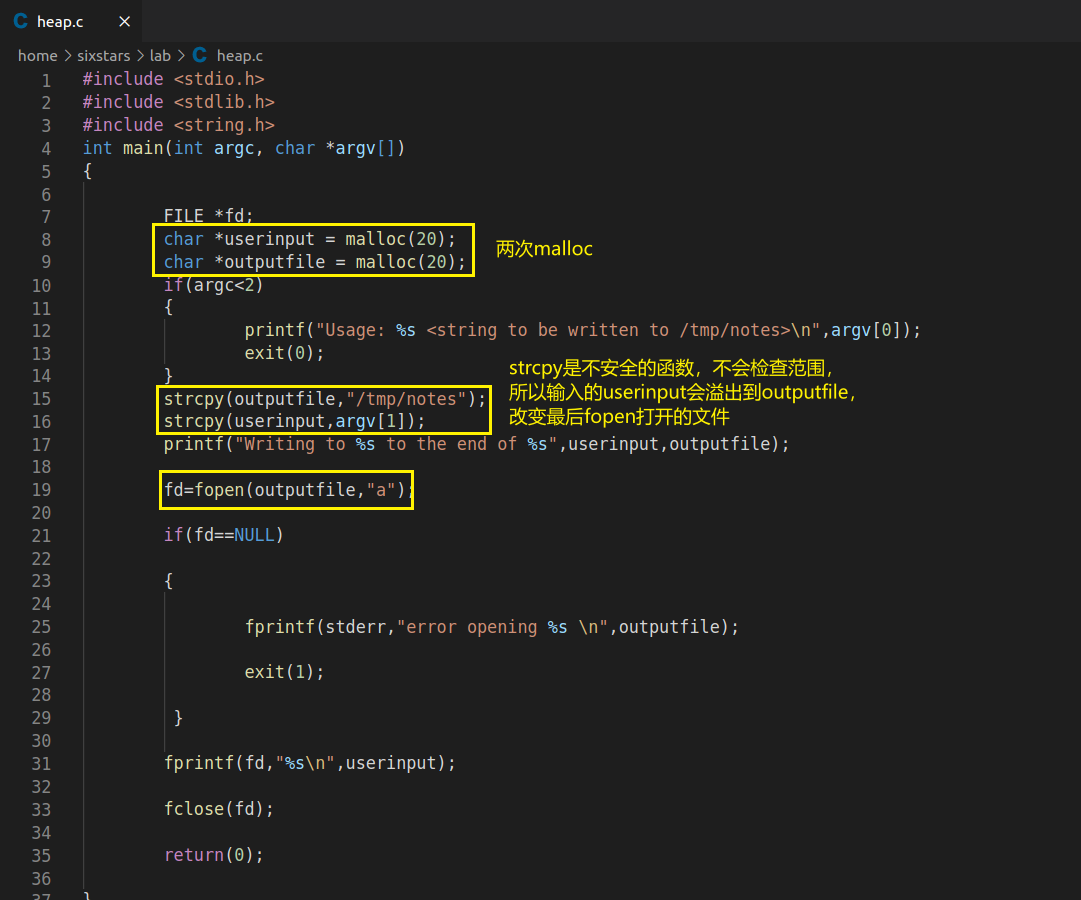The height and width of the screenshot is (900, 1081).
Task: Click the 'strcpy(userinput,argv[1]);' line
Action: pyautogui.click(x=294, y=421)
